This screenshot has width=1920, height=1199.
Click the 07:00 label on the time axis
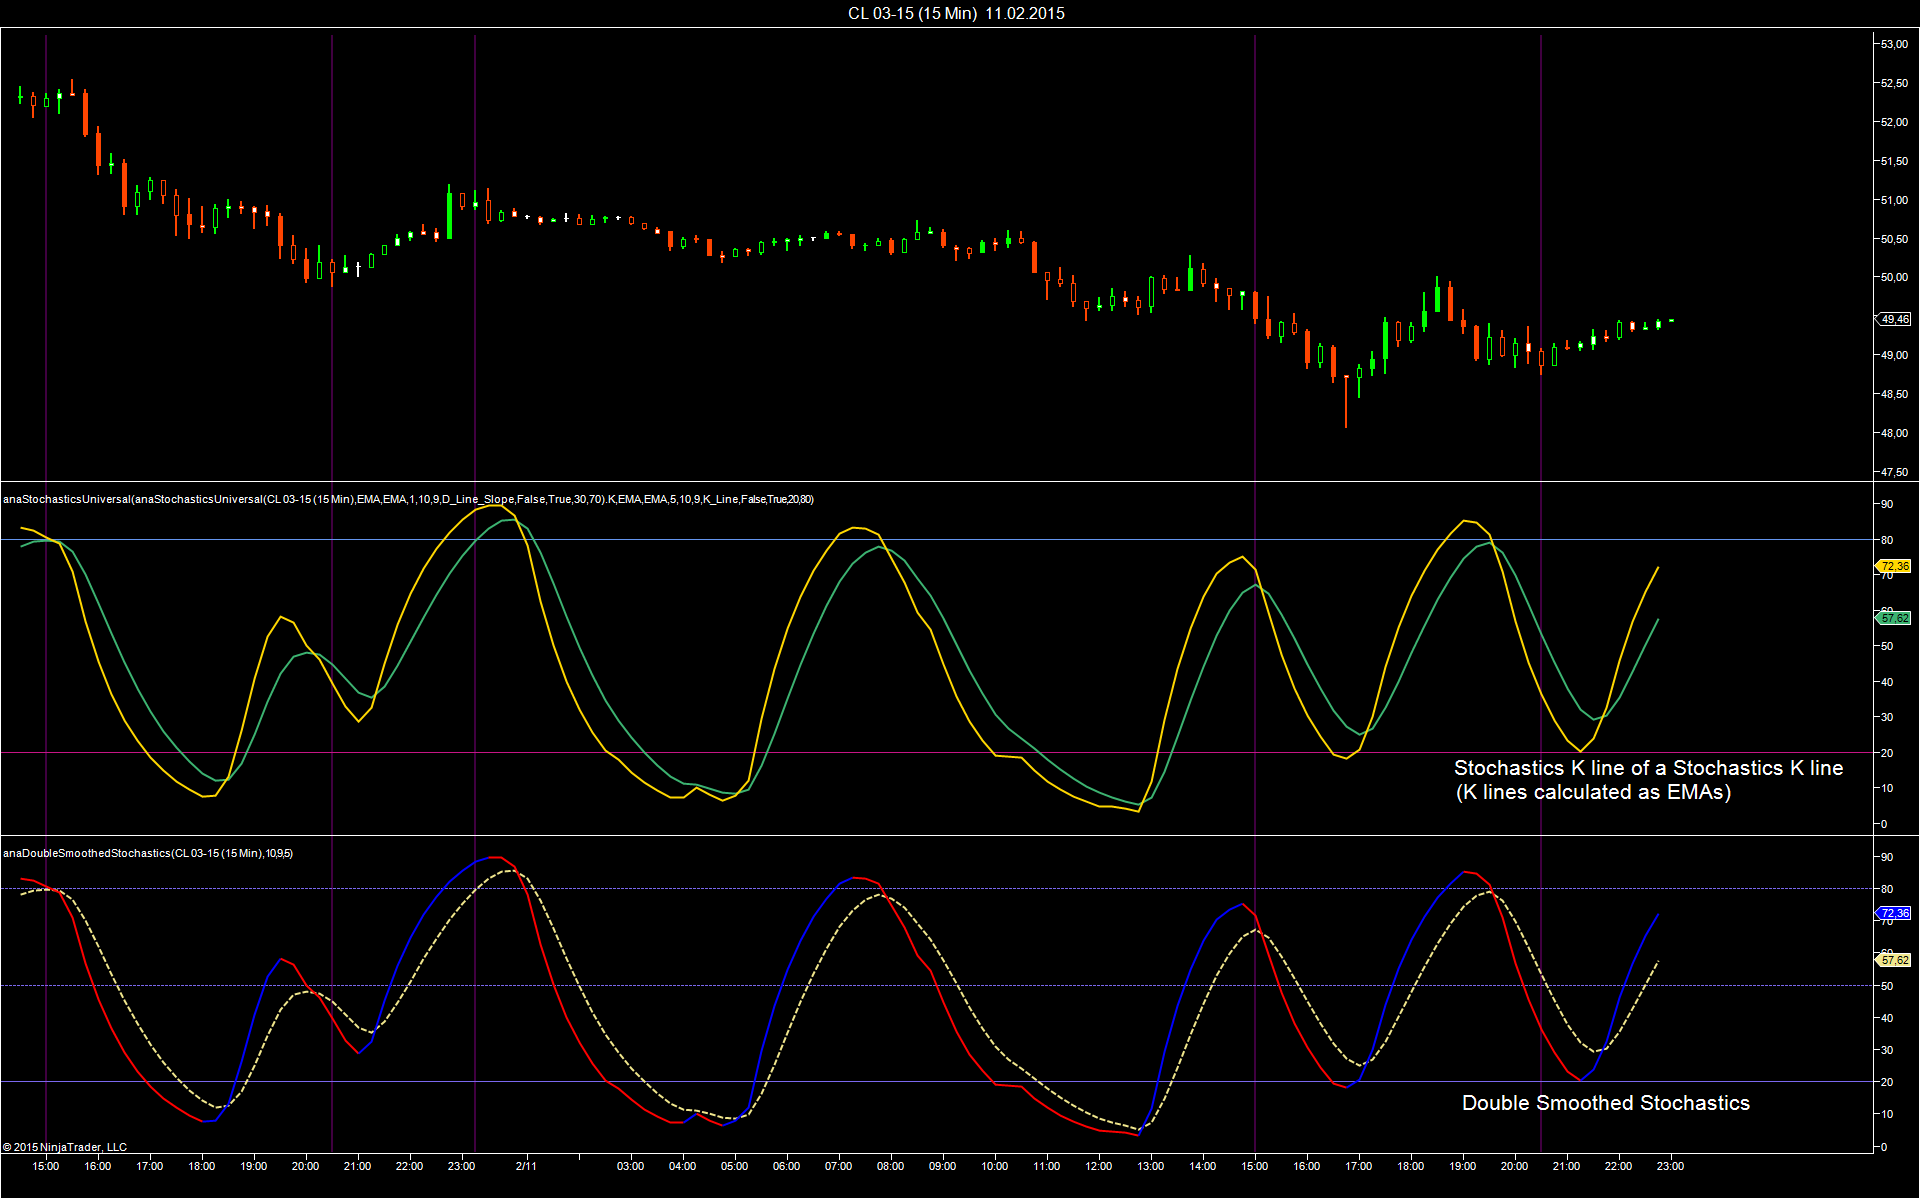coord(839,1166)
